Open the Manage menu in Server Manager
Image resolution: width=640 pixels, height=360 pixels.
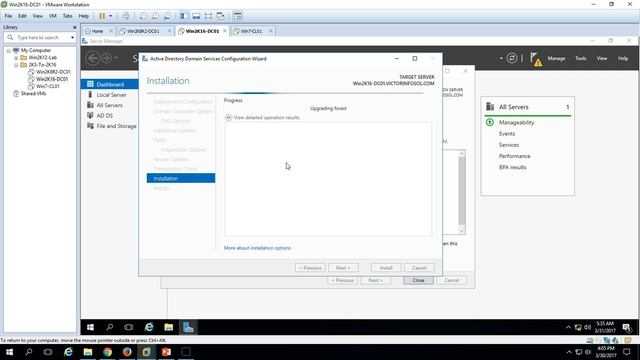pyautogui.click(x=556, y=58)
